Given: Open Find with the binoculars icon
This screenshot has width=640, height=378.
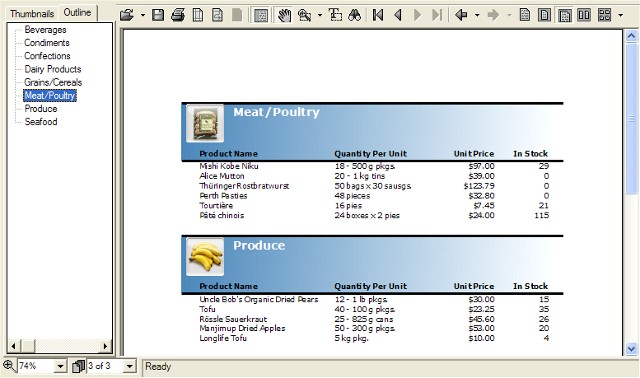Looking at the screenshot, I should pyautogui.click(x=355, y=16).
